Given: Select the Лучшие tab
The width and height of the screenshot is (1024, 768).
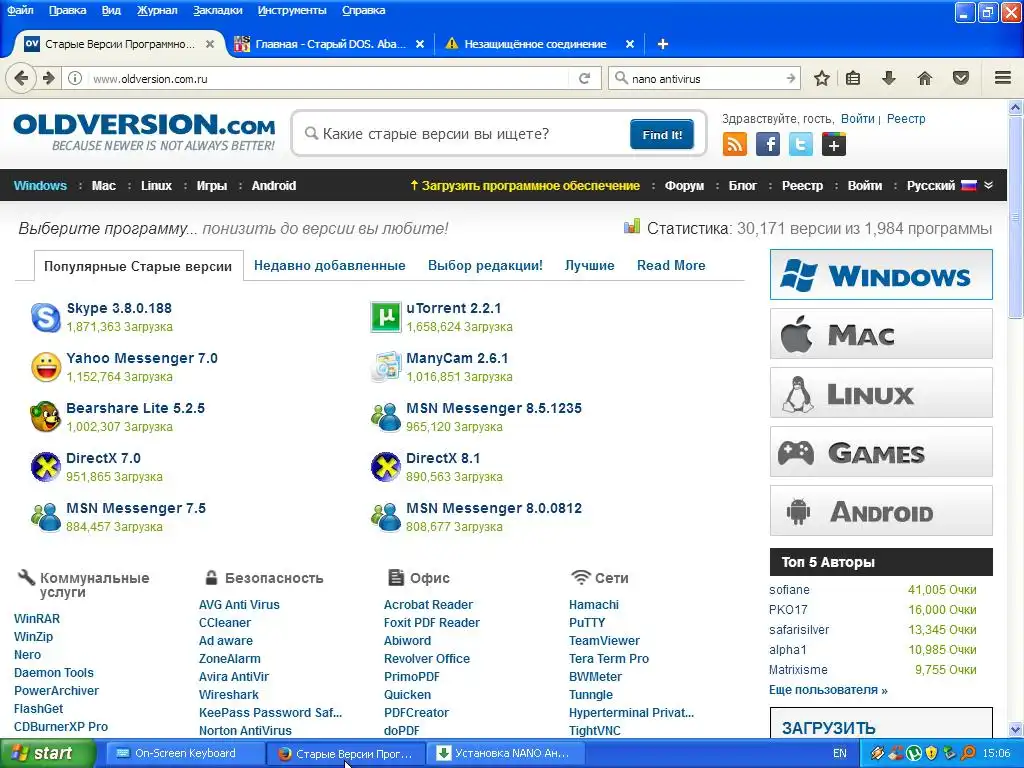Looking at the screenshot, I should point(590,265).
